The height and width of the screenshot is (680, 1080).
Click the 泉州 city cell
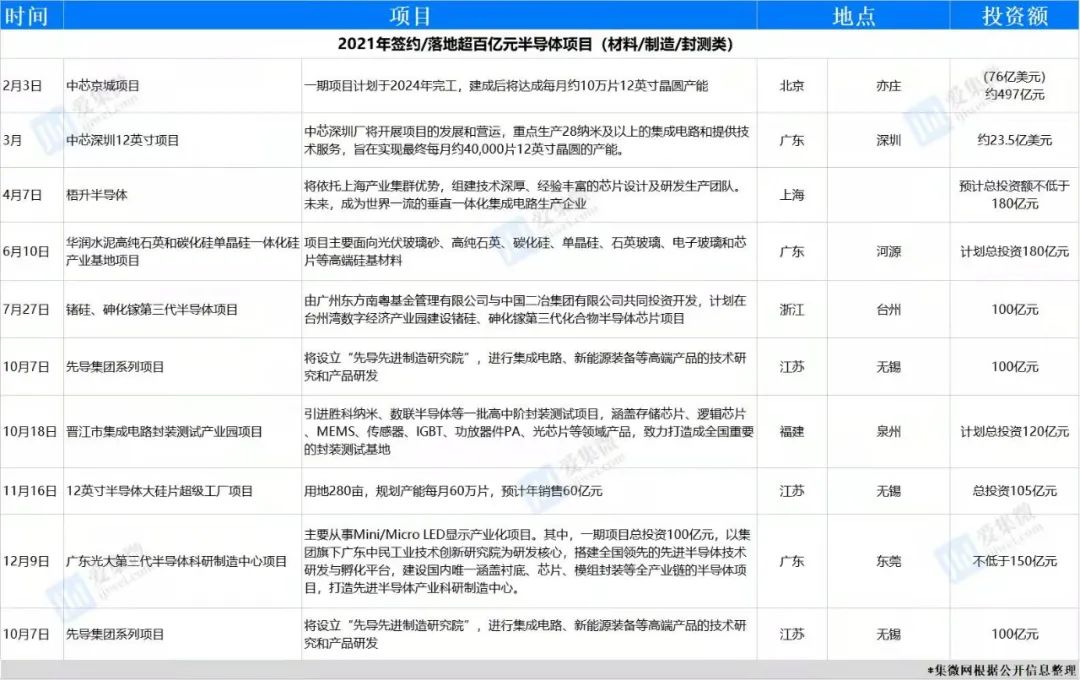(x=889, y=431)
